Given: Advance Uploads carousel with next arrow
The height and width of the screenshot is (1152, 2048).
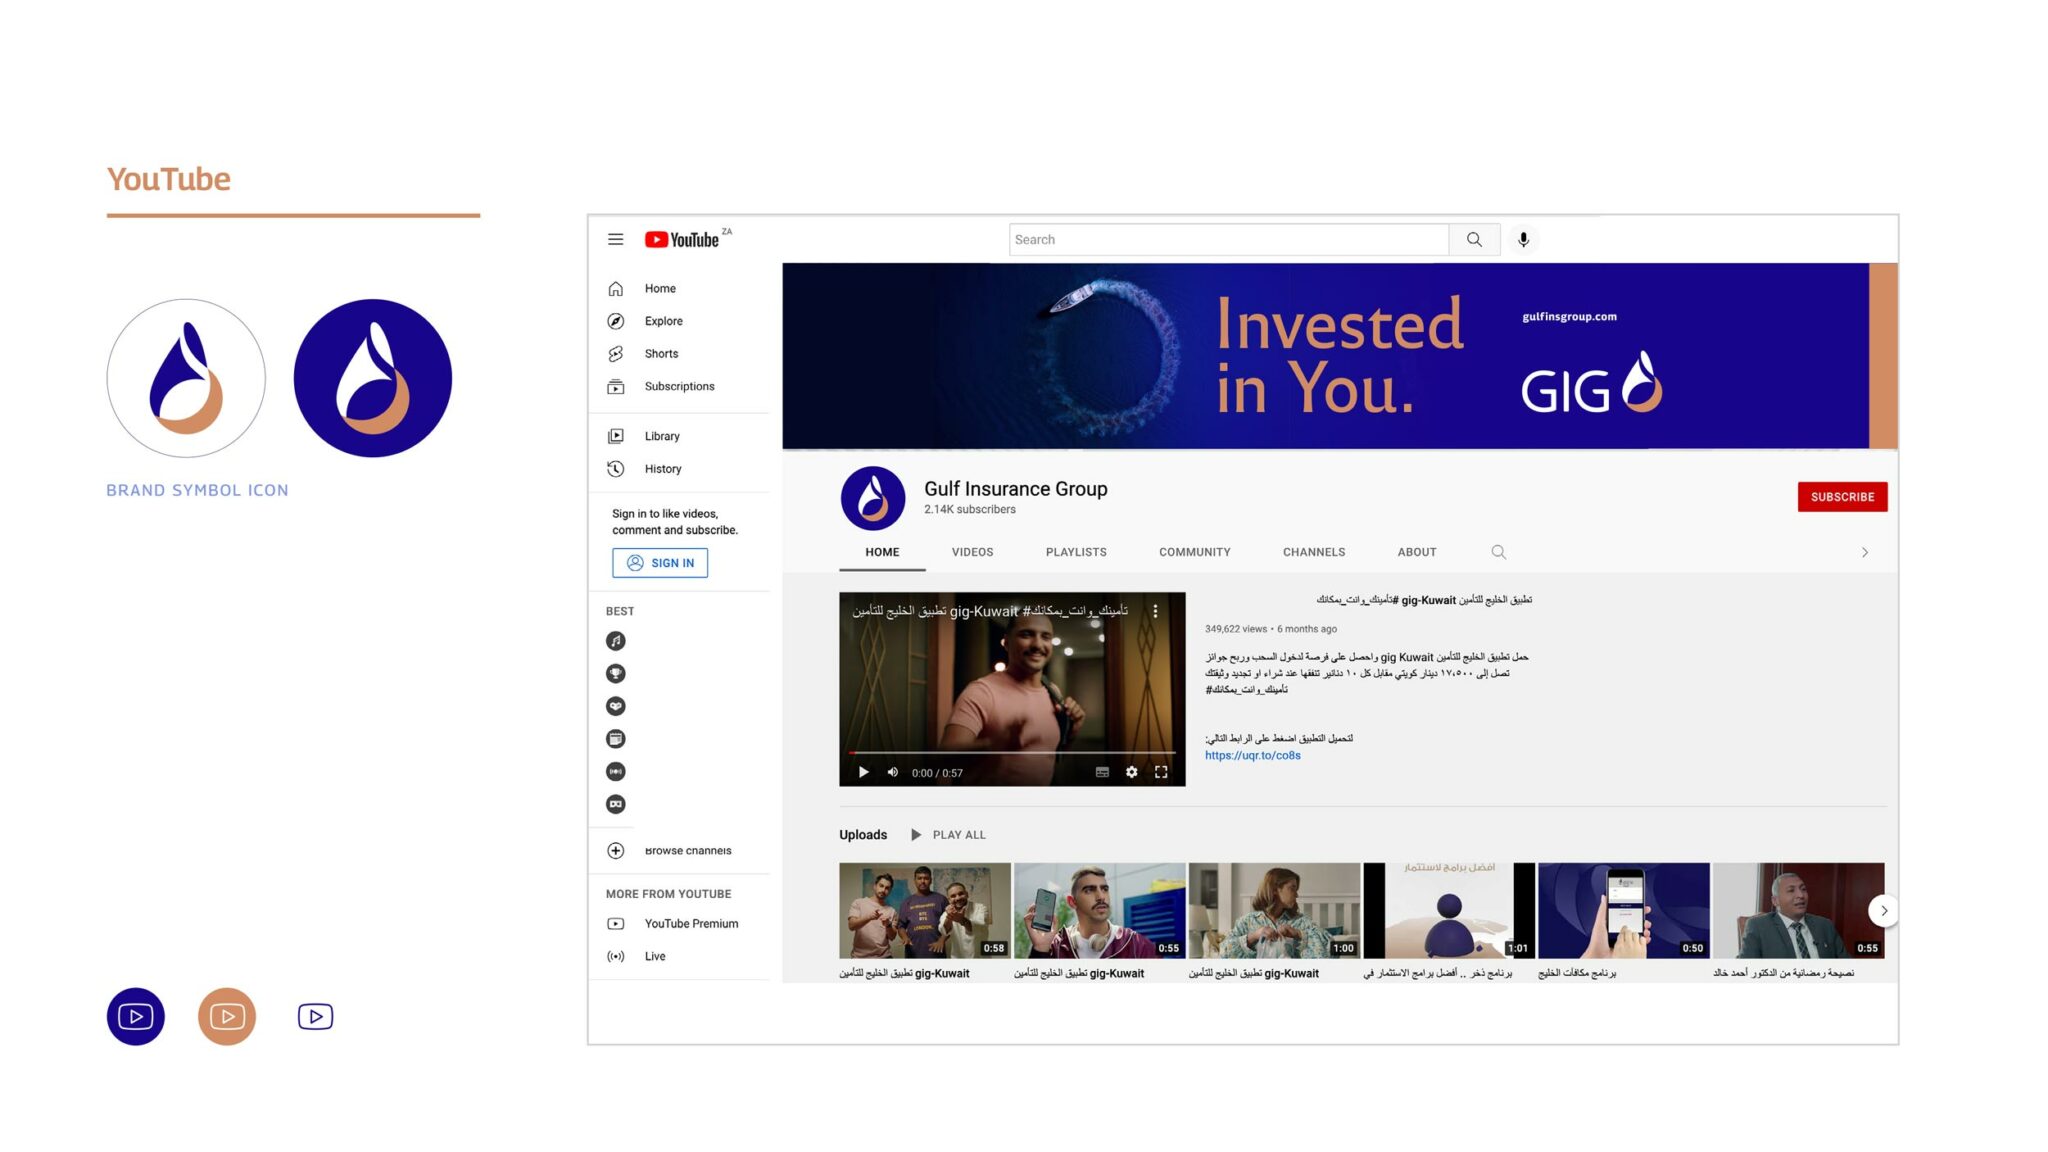Looking at the screenshot, I should tap(1883, 911).
